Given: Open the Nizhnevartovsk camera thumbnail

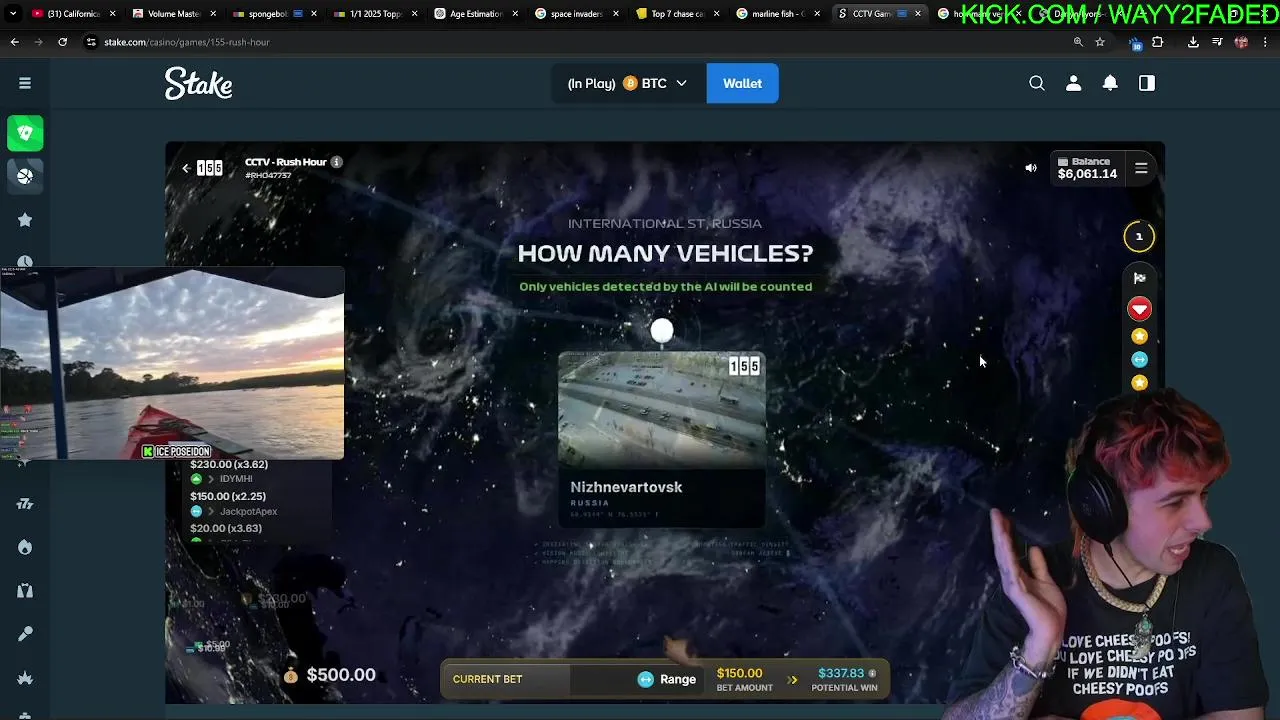Looking at the screenshot, I should (x=662, y=409).
